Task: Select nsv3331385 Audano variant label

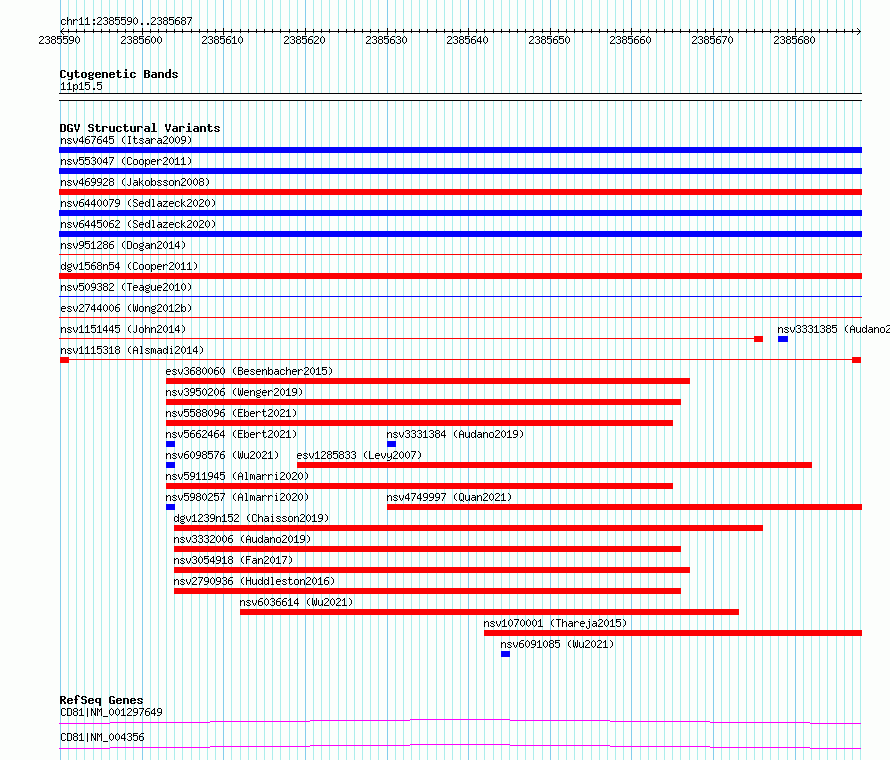Action: (x=833, y=329)
